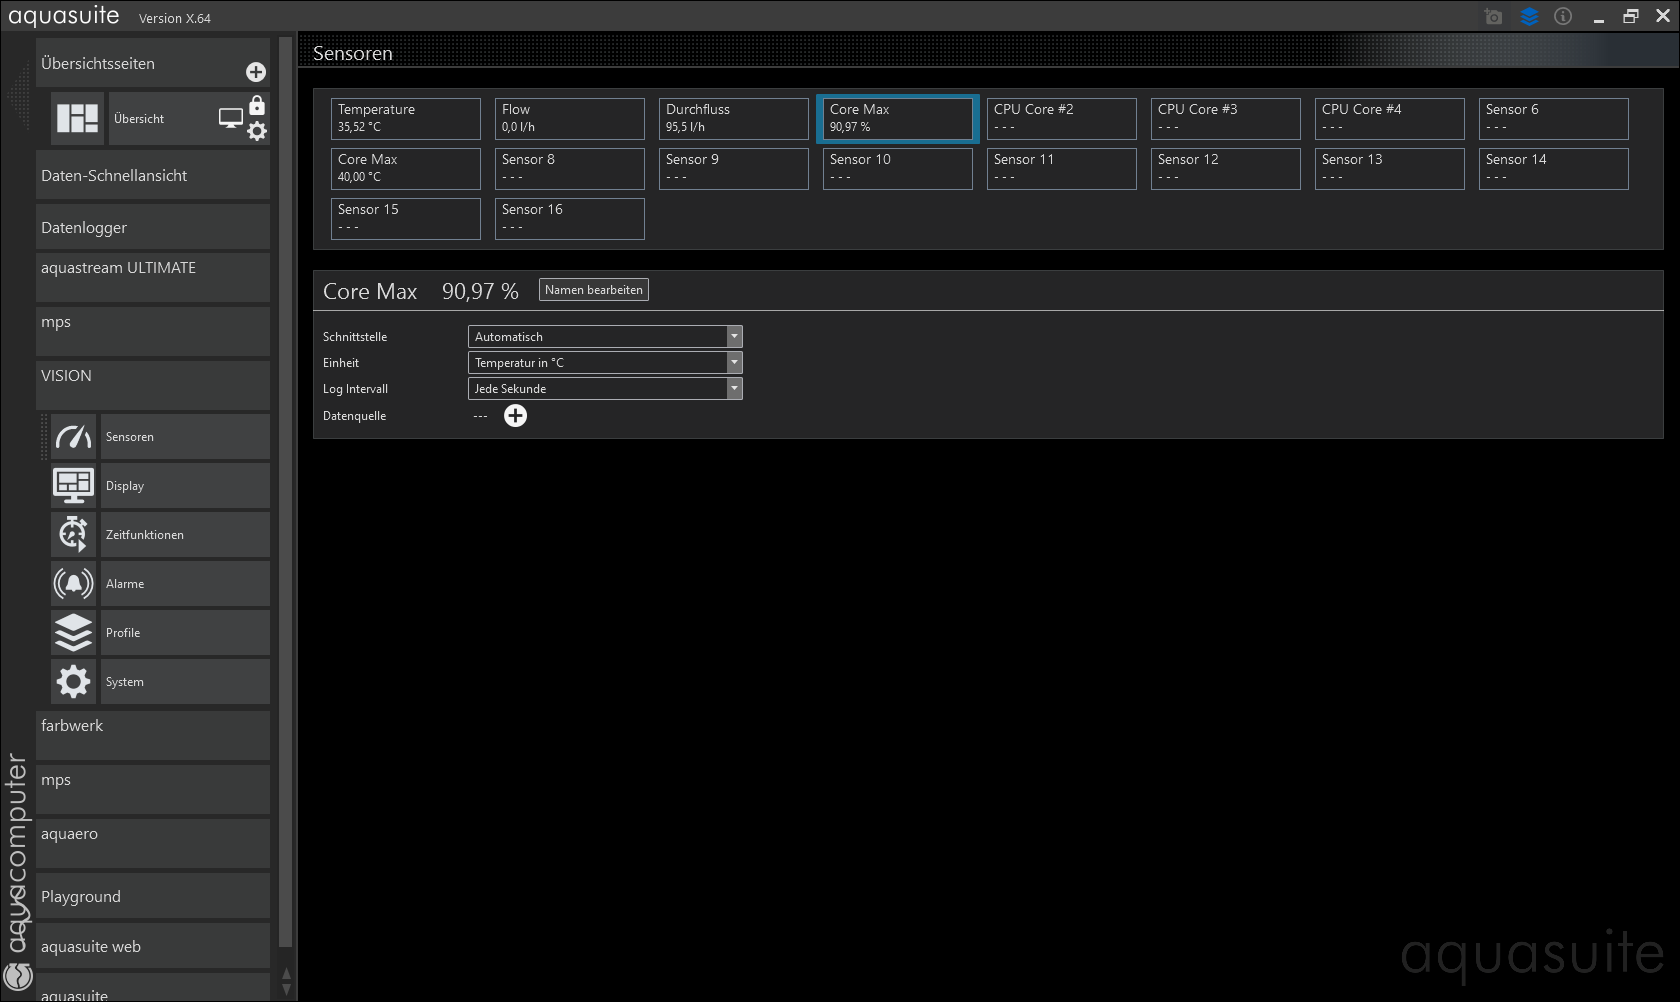Open the Display monitor icon
The width and height of the screenshot is (1680, 1002).
click(73, 486)
